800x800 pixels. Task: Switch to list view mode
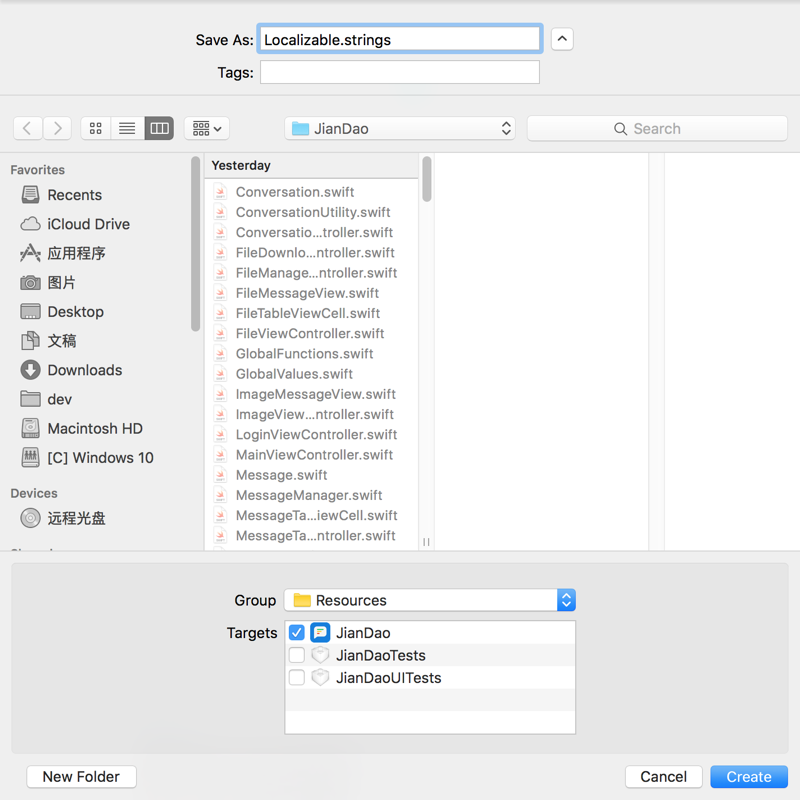(127, 128)
